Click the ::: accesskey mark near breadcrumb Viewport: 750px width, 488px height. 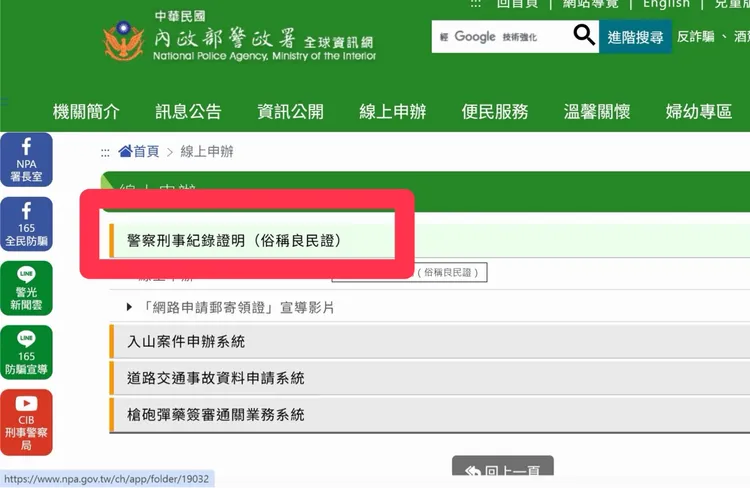[105, 153]
